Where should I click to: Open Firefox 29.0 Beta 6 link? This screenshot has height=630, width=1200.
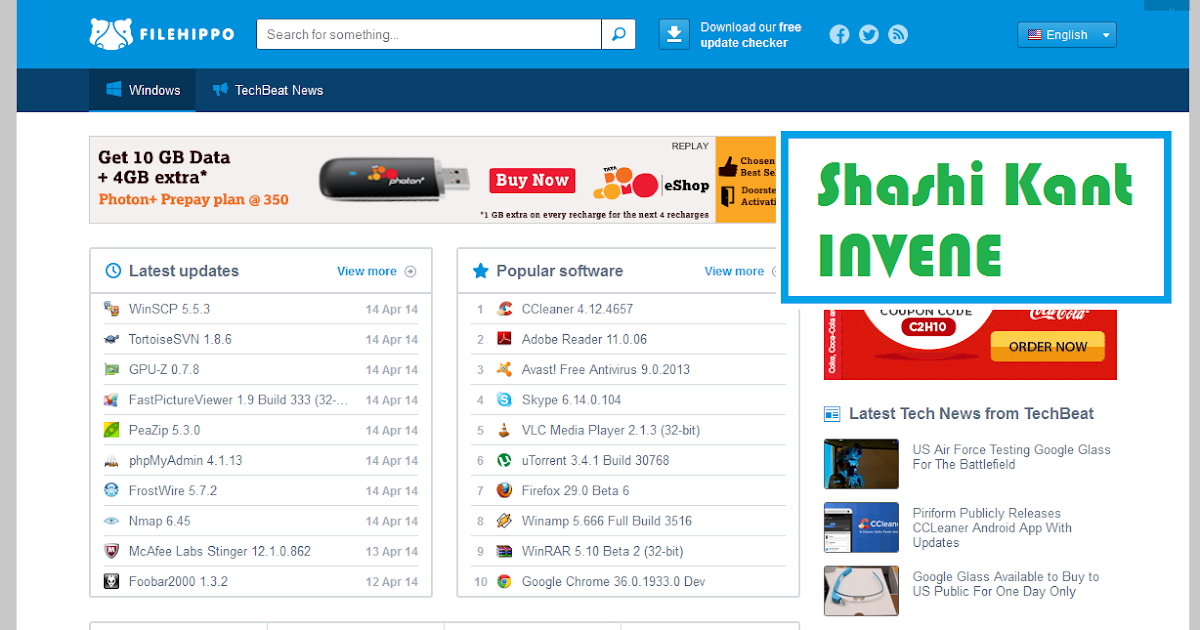(x=575, y=490)
